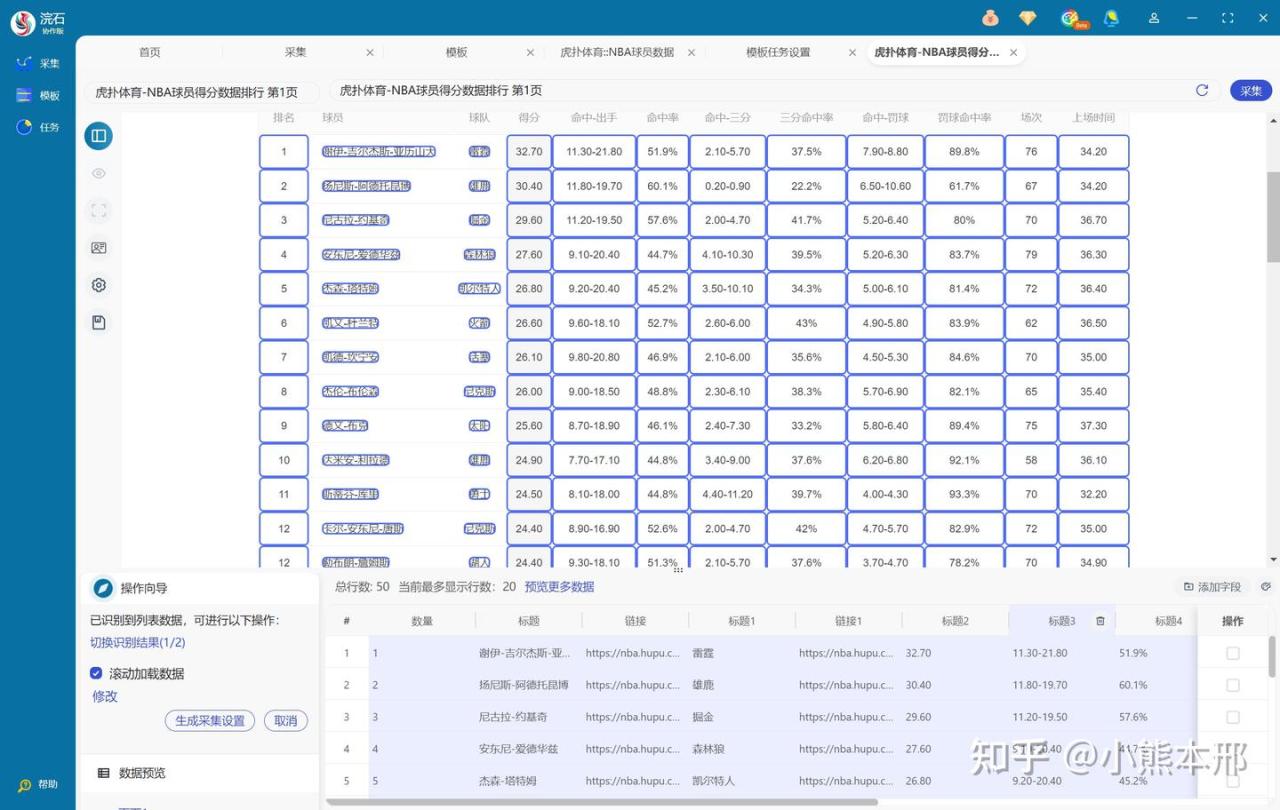Screen dimensions: 1280x810
Task: Click the data table horizontal scrollbar
Action: [x=602, y=802]
